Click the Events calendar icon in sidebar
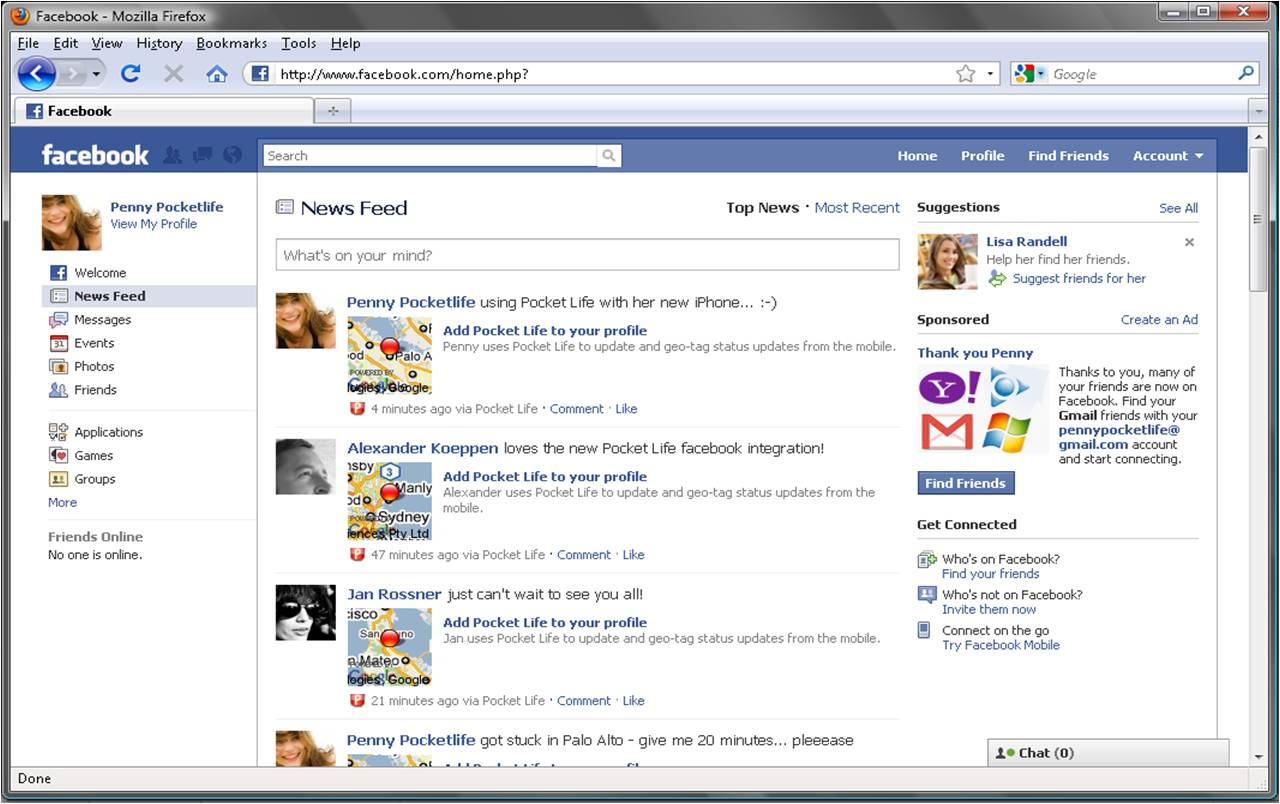1280x804 pixels. 58,343
